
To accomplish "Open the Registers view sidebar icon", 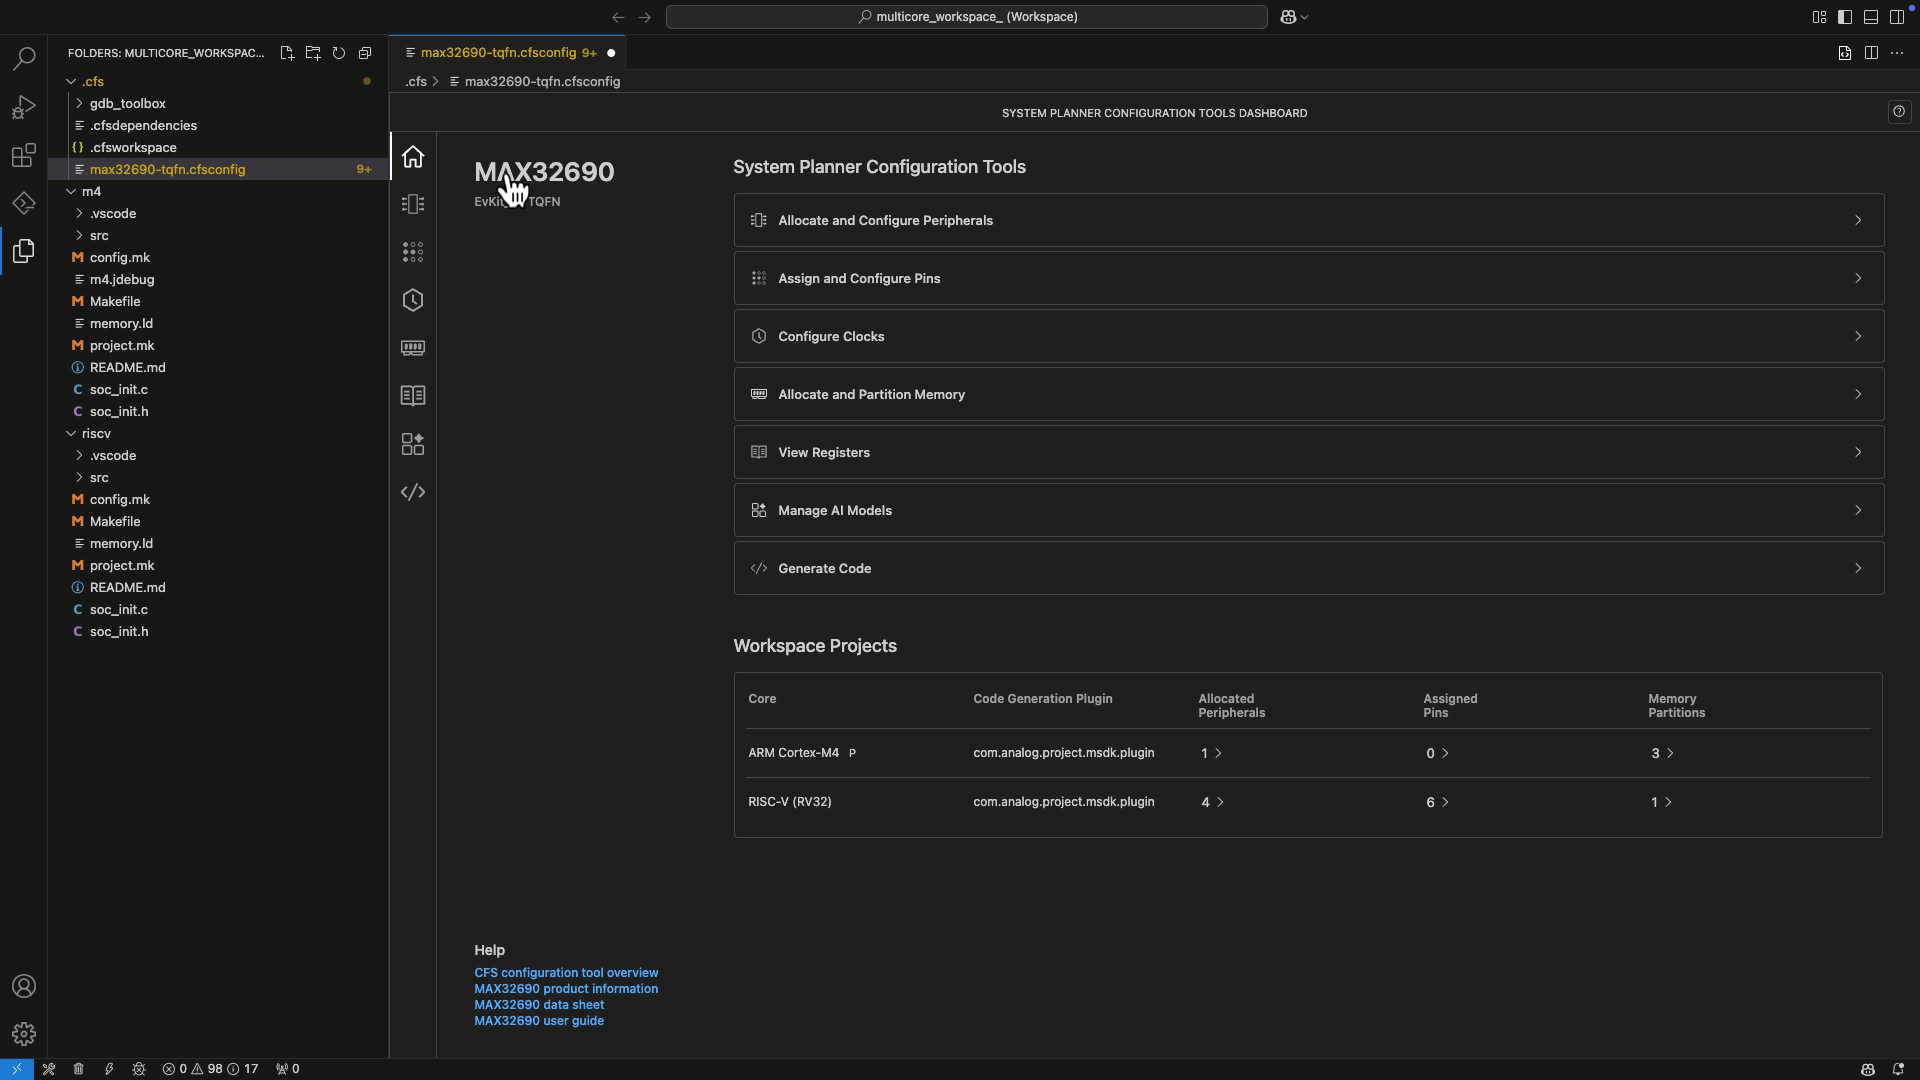I will [413, 396].
